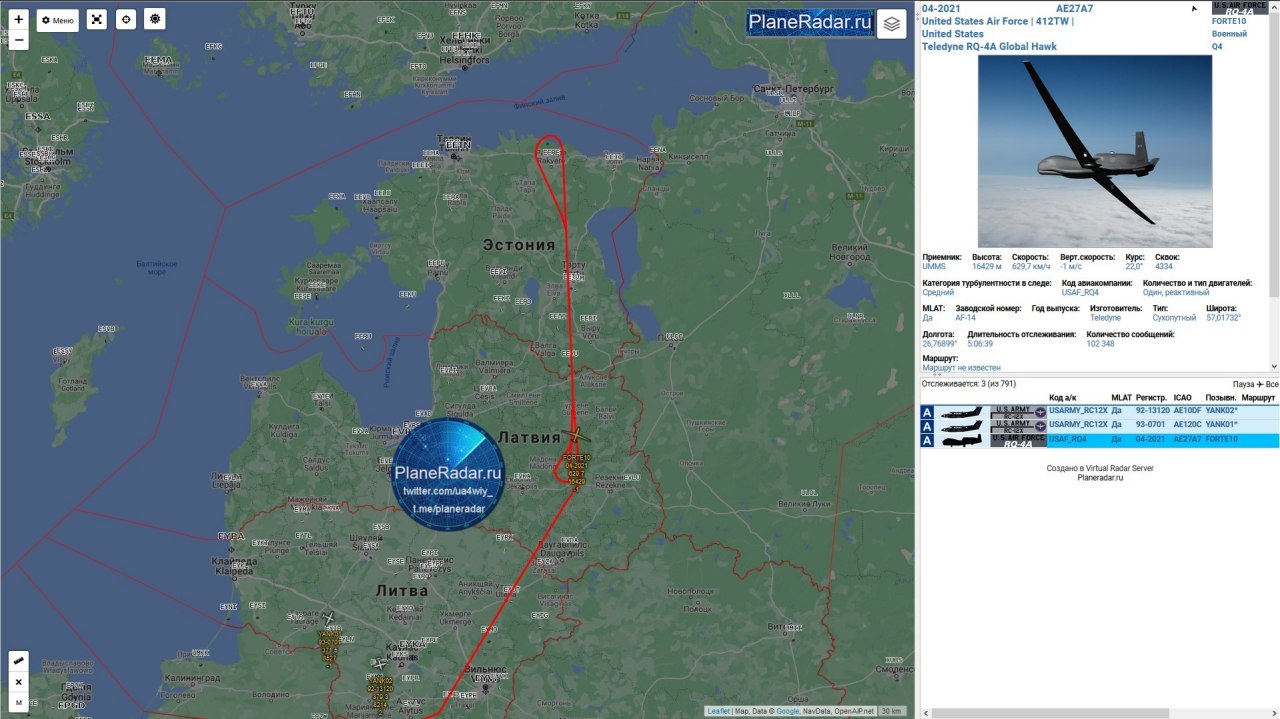Click the Все aircraft link

pos(1272,384)
